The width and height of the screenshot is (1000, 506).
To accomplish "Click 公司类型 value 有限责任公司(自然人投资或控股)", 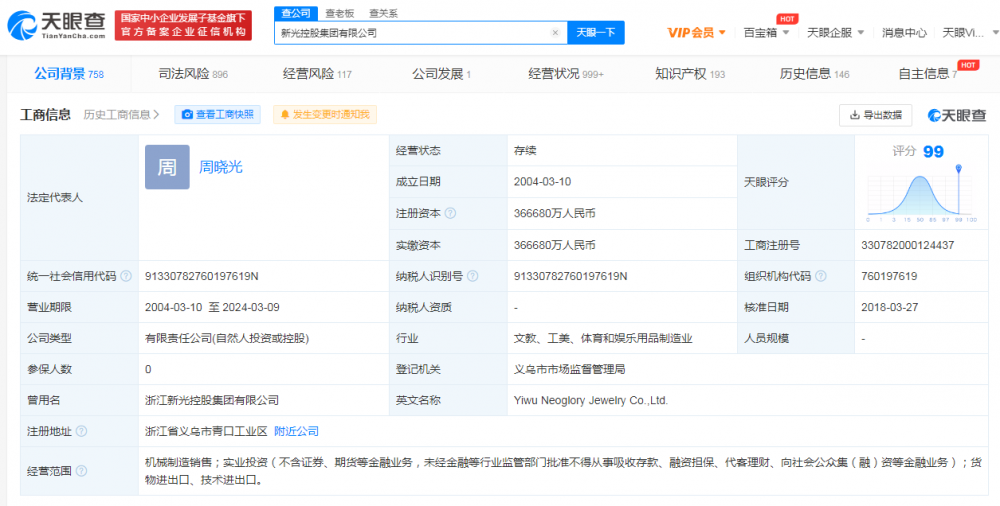I will pos(227,338).
